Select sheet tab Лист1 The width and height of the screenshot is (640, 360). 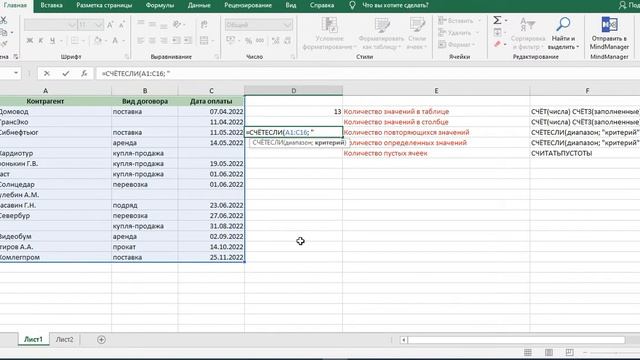coord(33,340)
